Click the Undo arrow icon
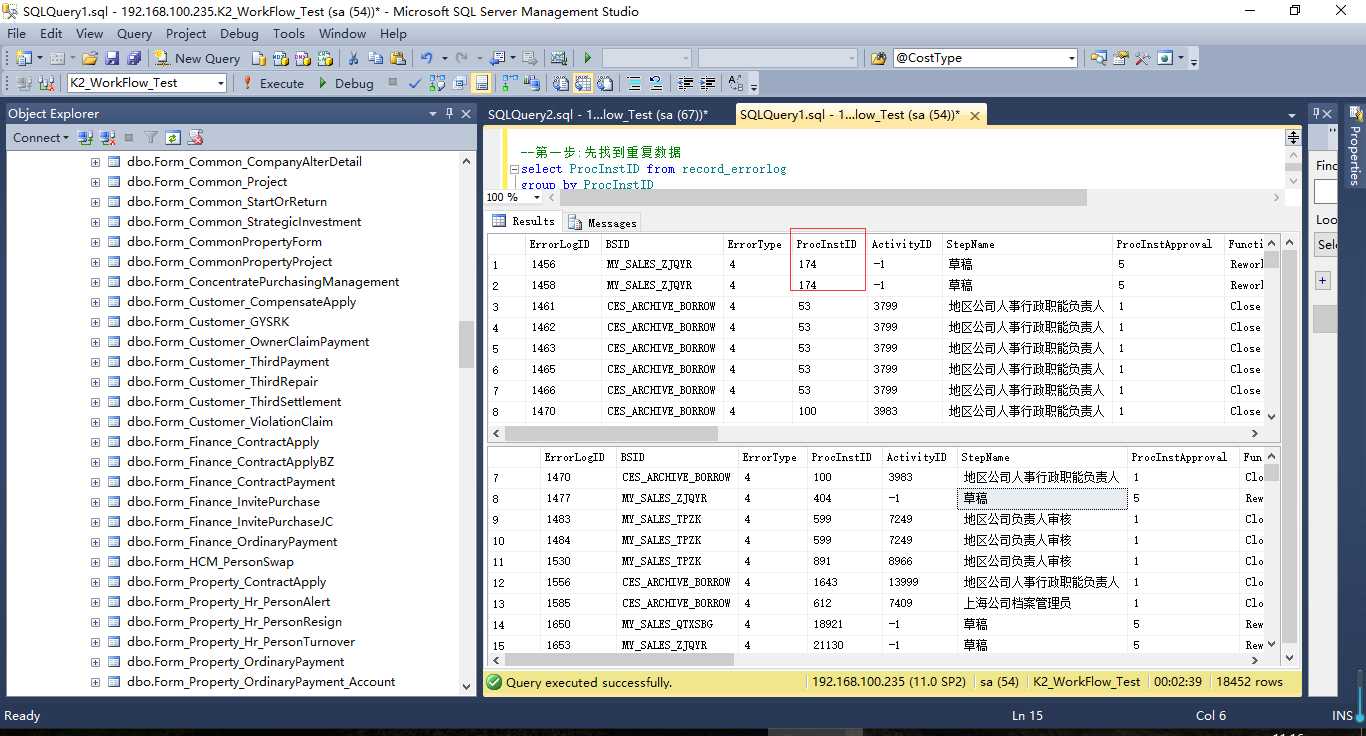This screenshot has height=736, width=1366. coord(427,58)
